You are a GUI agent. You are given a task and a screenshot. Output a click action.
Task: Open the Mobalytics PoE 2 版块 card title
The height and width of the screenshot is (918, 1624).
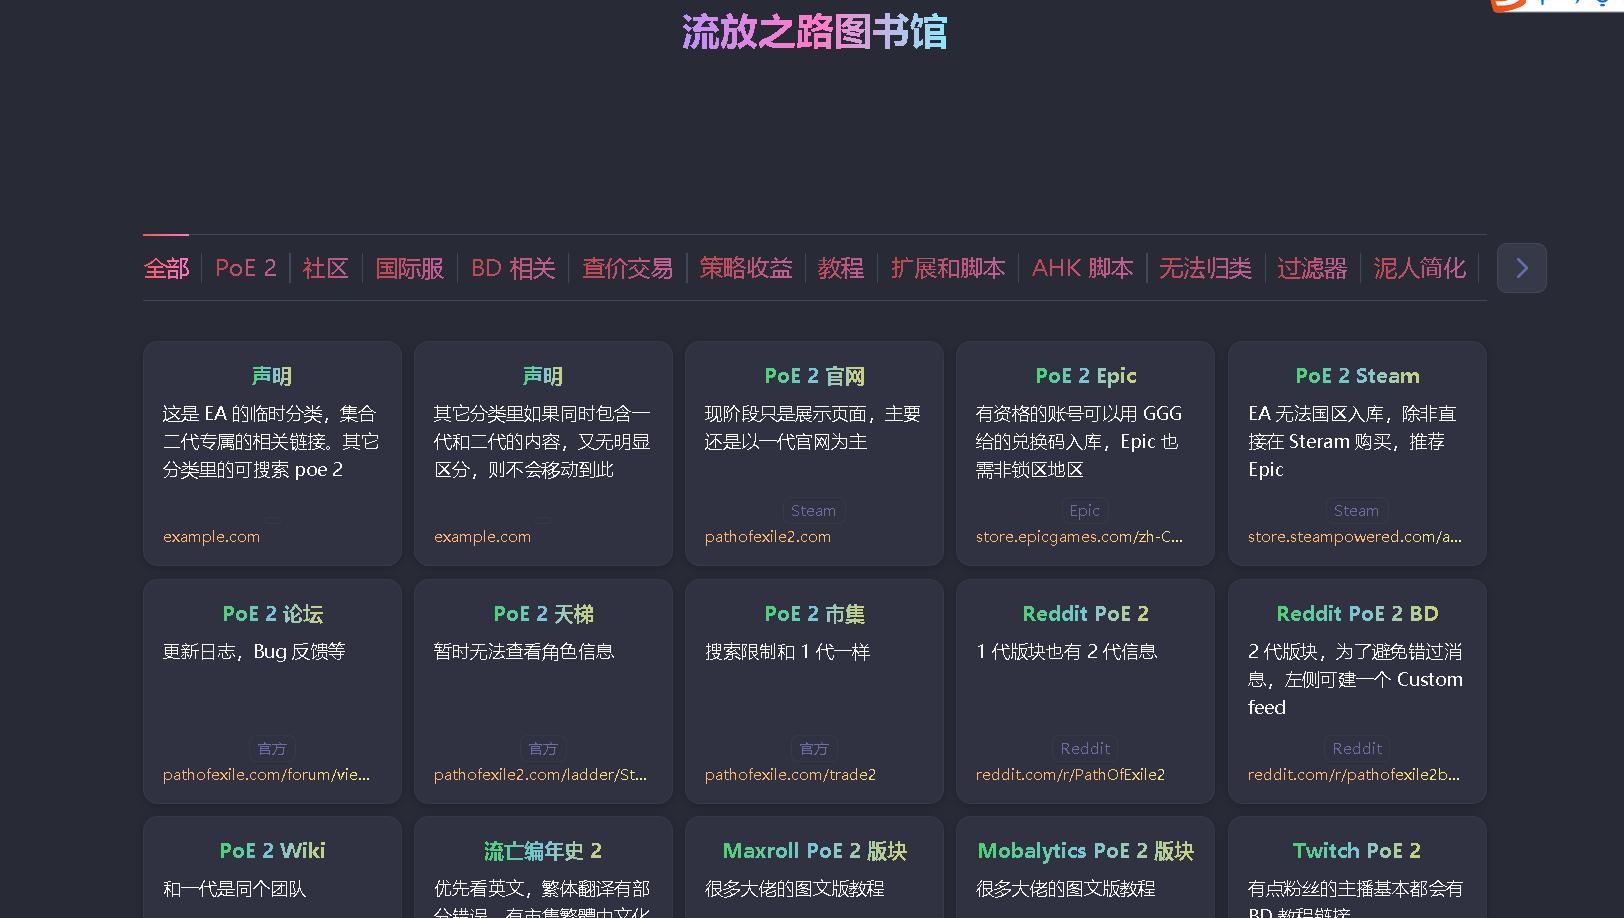pyautogui.click(x=1086, y=851)
